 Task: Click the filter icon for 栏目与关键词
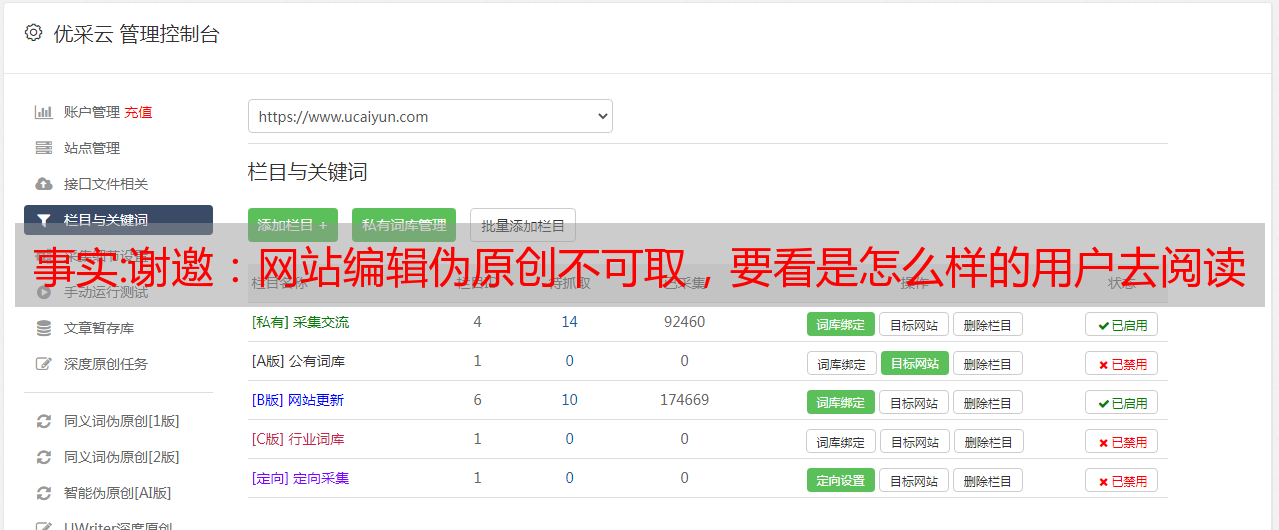click(x=43, y=220)
